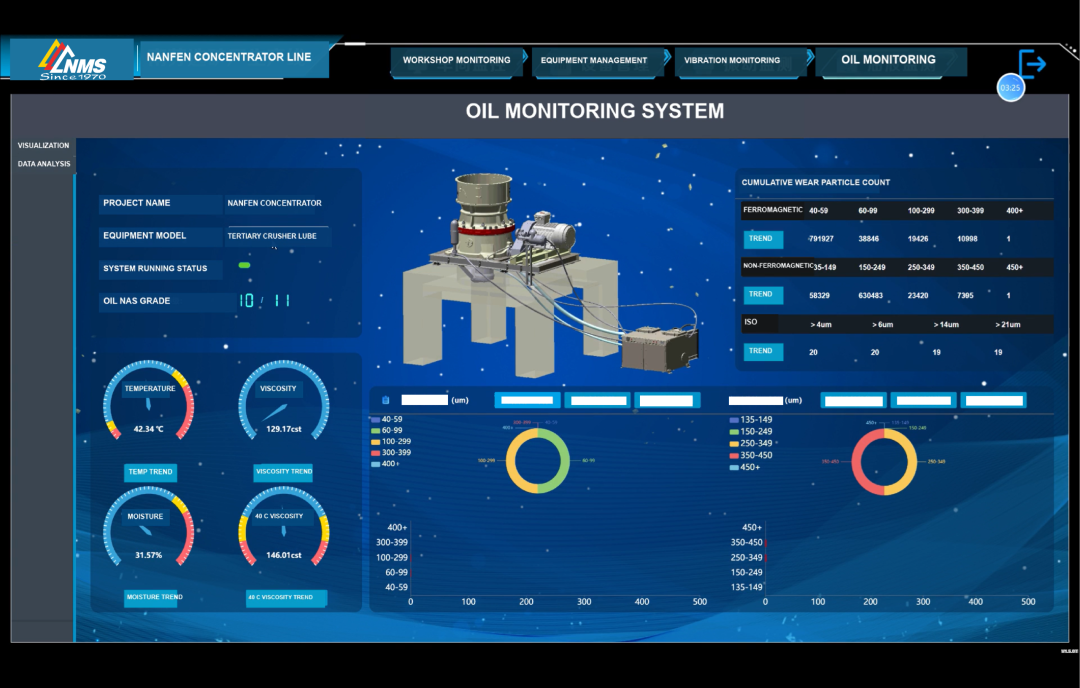Click the round 03:25 timer badge
Image resolution: width=1080 pixels, height=688 pixels.
click(1010, 87)
